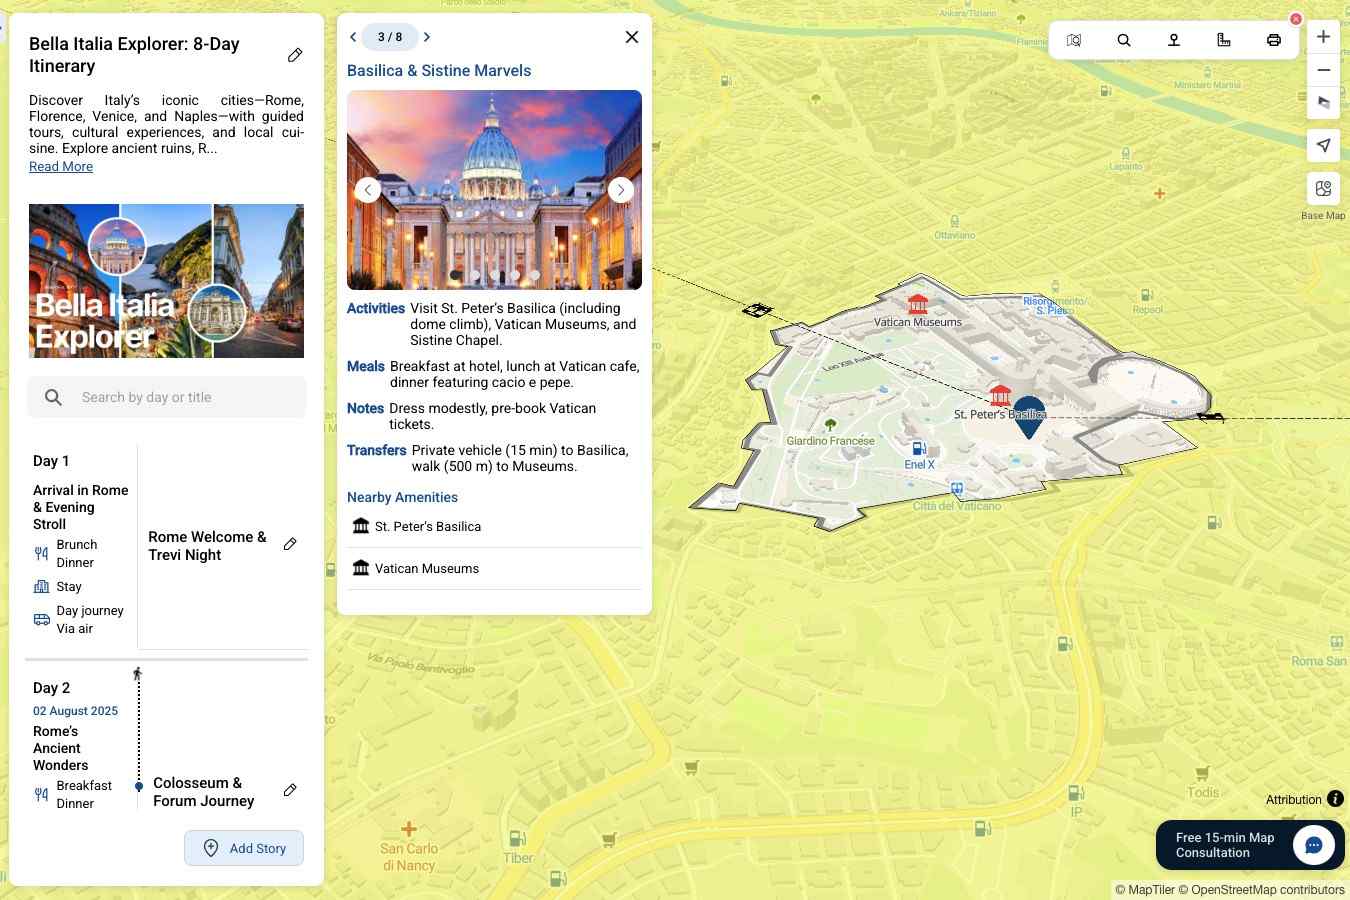Click the Day 1 meals fork-knife icon

tap(41, 554)
